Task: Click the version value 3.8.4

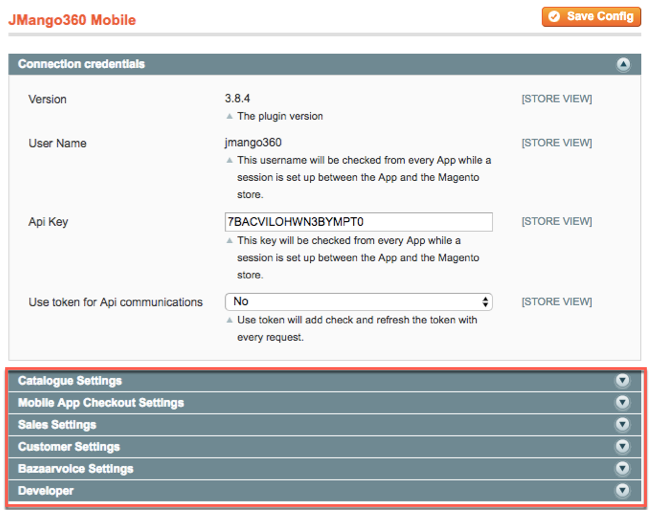Action: click(x=238, y=98)
